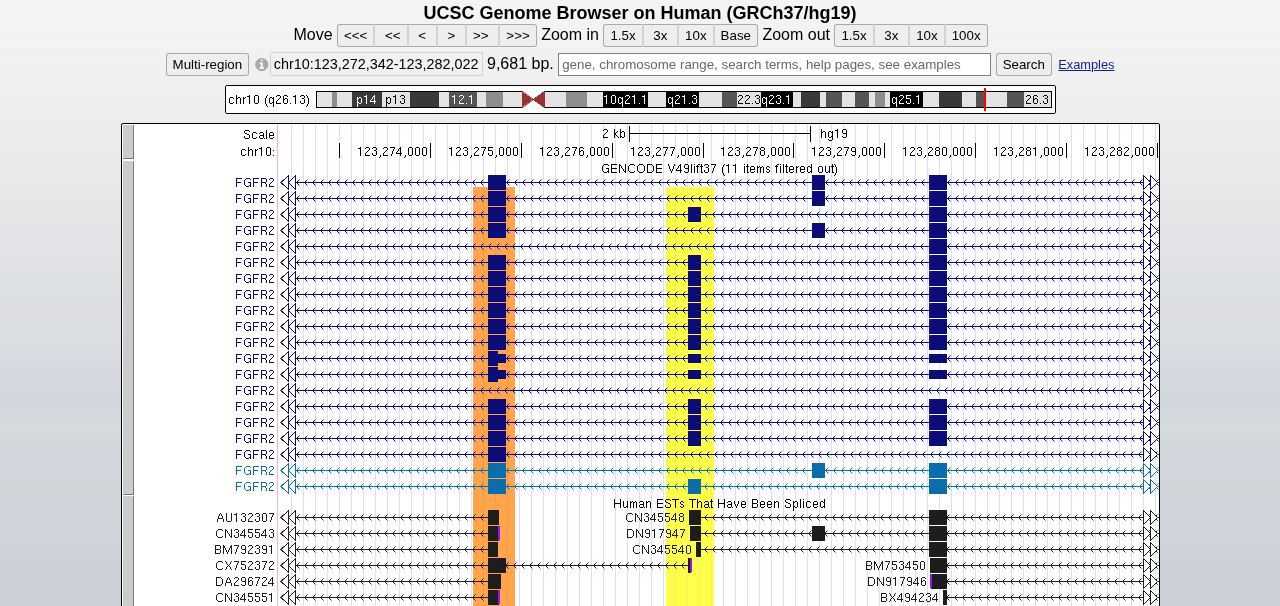Move view left with << button
Viewport: 1280px width, 606px height.
[x=392, y=36]
